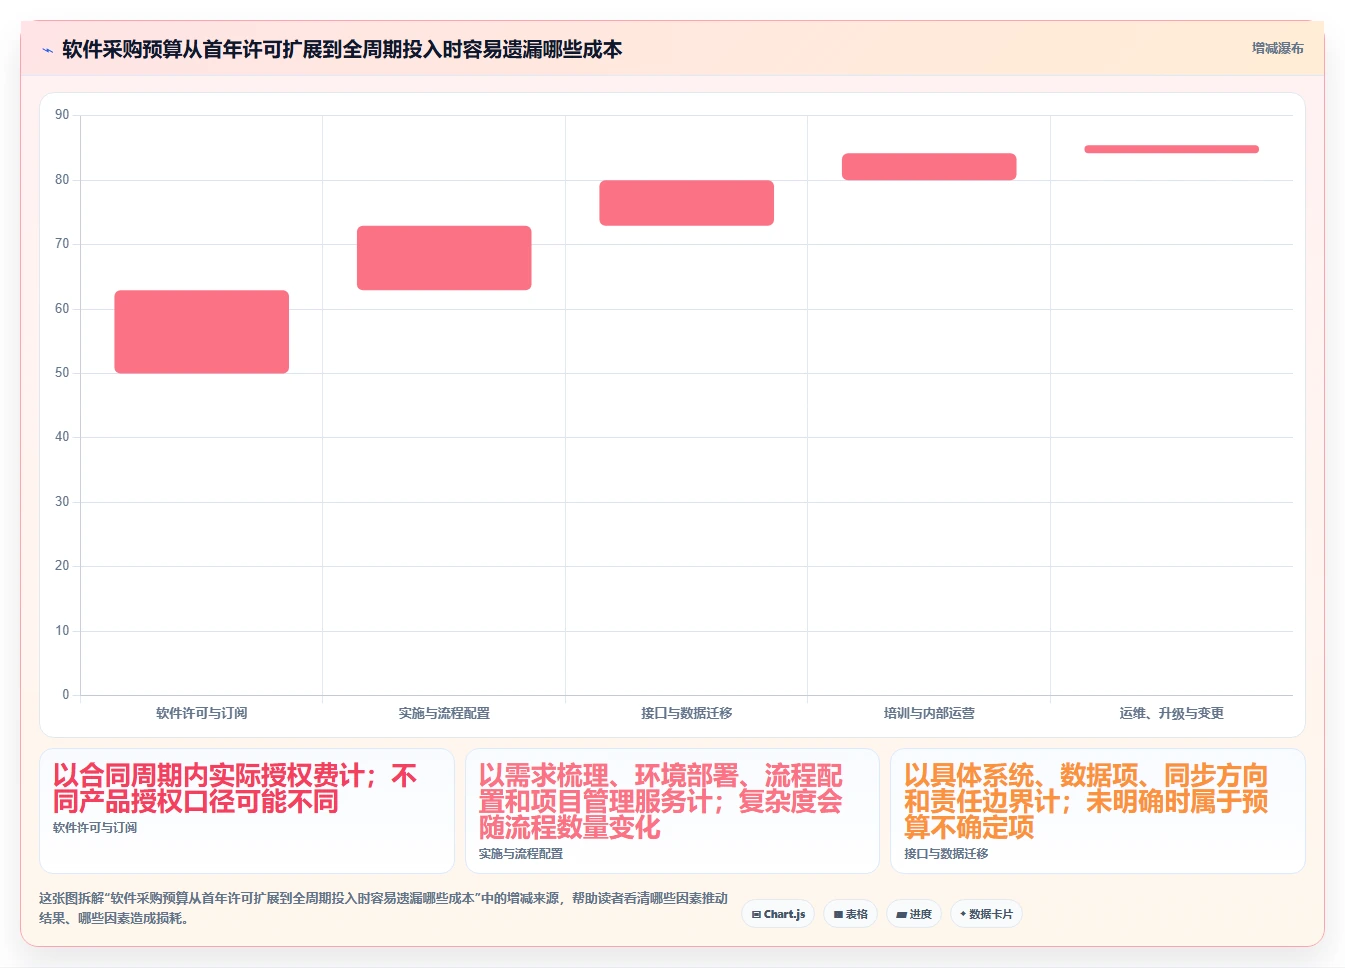
Task: Open the card 以合同周期内实际授权费计
Action: [x=247, y=811]
